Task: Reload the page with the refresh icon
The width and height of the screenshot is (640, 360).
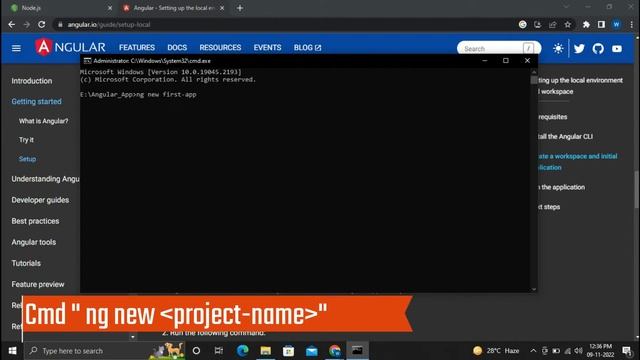Action: (x=42, y=24)
